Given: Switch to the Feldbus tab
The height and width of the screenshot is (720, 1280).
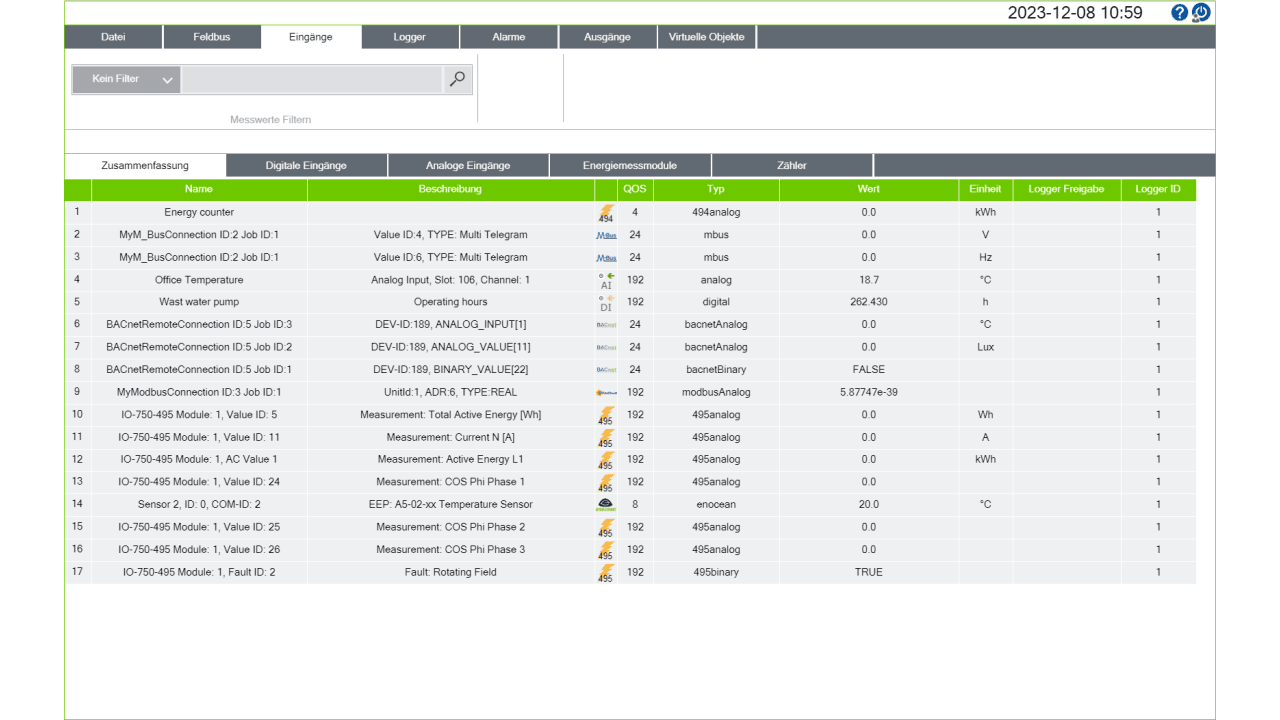Looking at the screenshot, I should [x=211, y=37].
